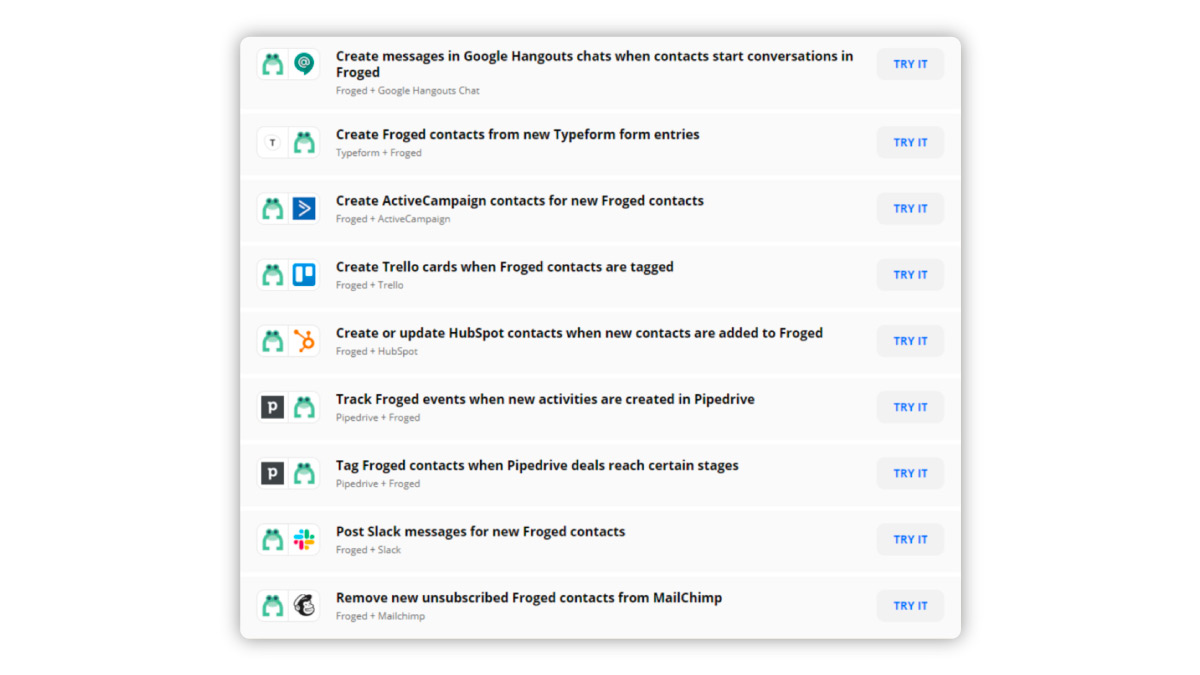Click the 'Froged + HubSpot' subtitle
Image resolution: width=1200 pixels, height=675 pixels.
[377, 352]
